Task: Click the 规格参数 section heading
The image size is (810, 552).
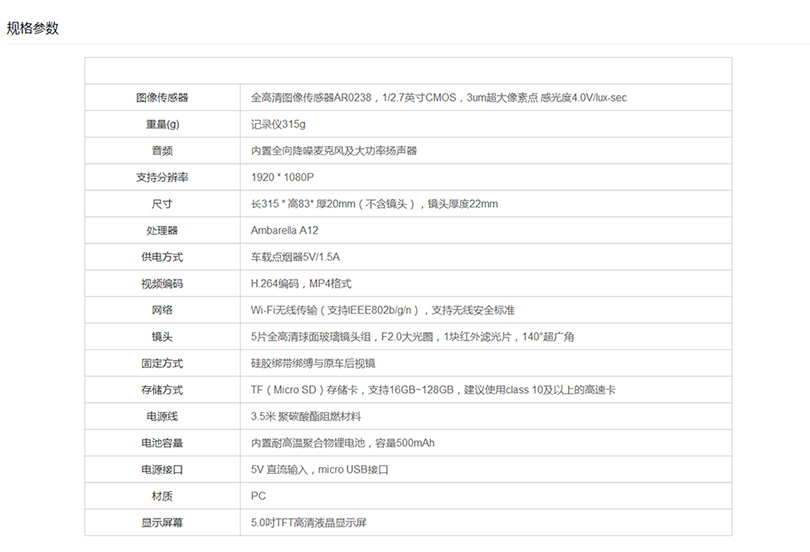Action: [x=33, y=28]
